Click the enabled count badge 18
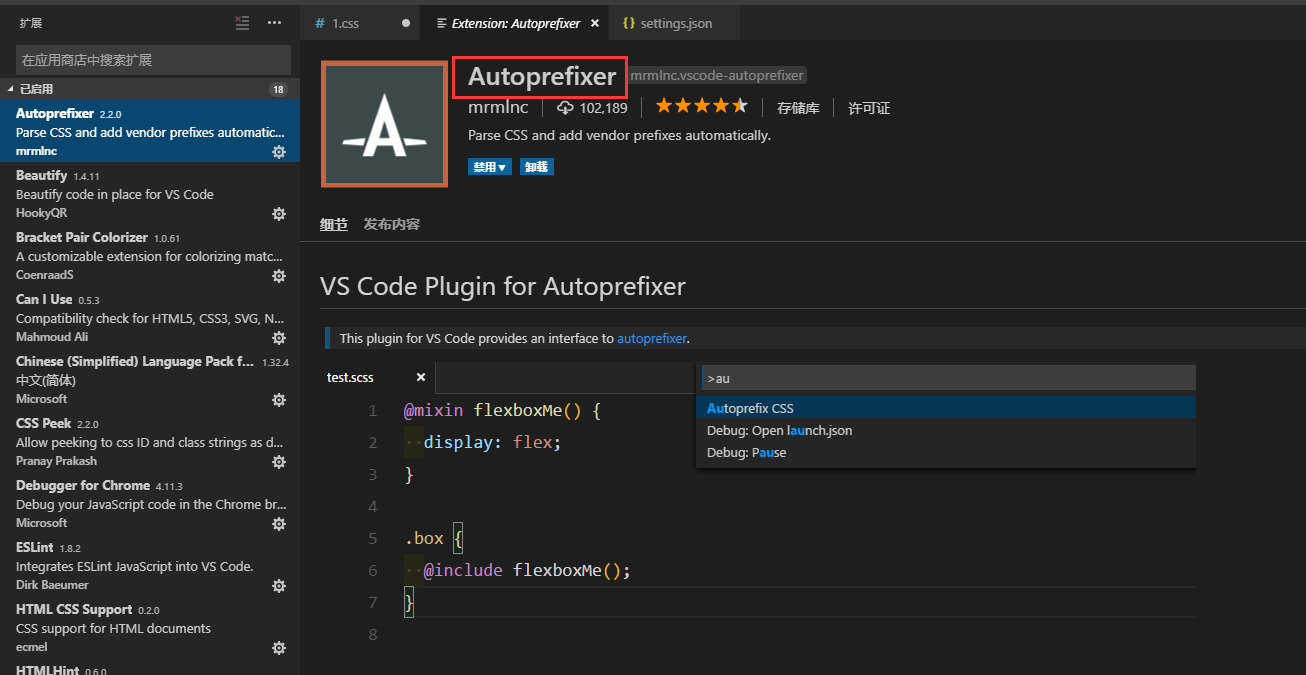This screenshot has width=1306, height=675. click(x=278, y=89)
